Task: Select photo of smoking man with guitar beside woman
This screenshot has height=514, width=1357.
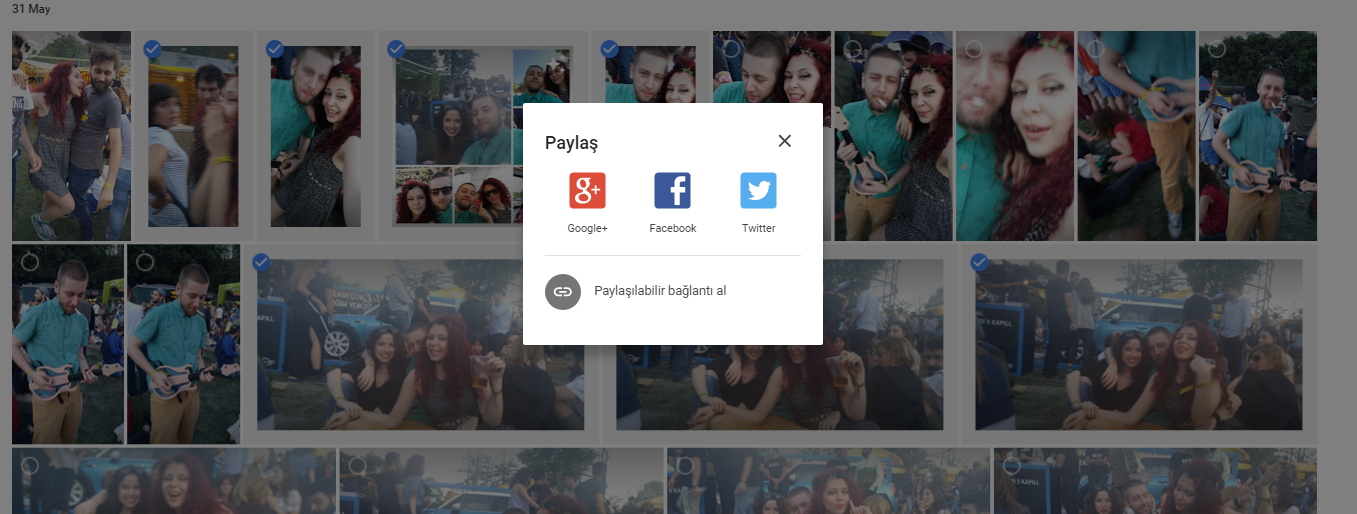Action: tap(852, 48)
